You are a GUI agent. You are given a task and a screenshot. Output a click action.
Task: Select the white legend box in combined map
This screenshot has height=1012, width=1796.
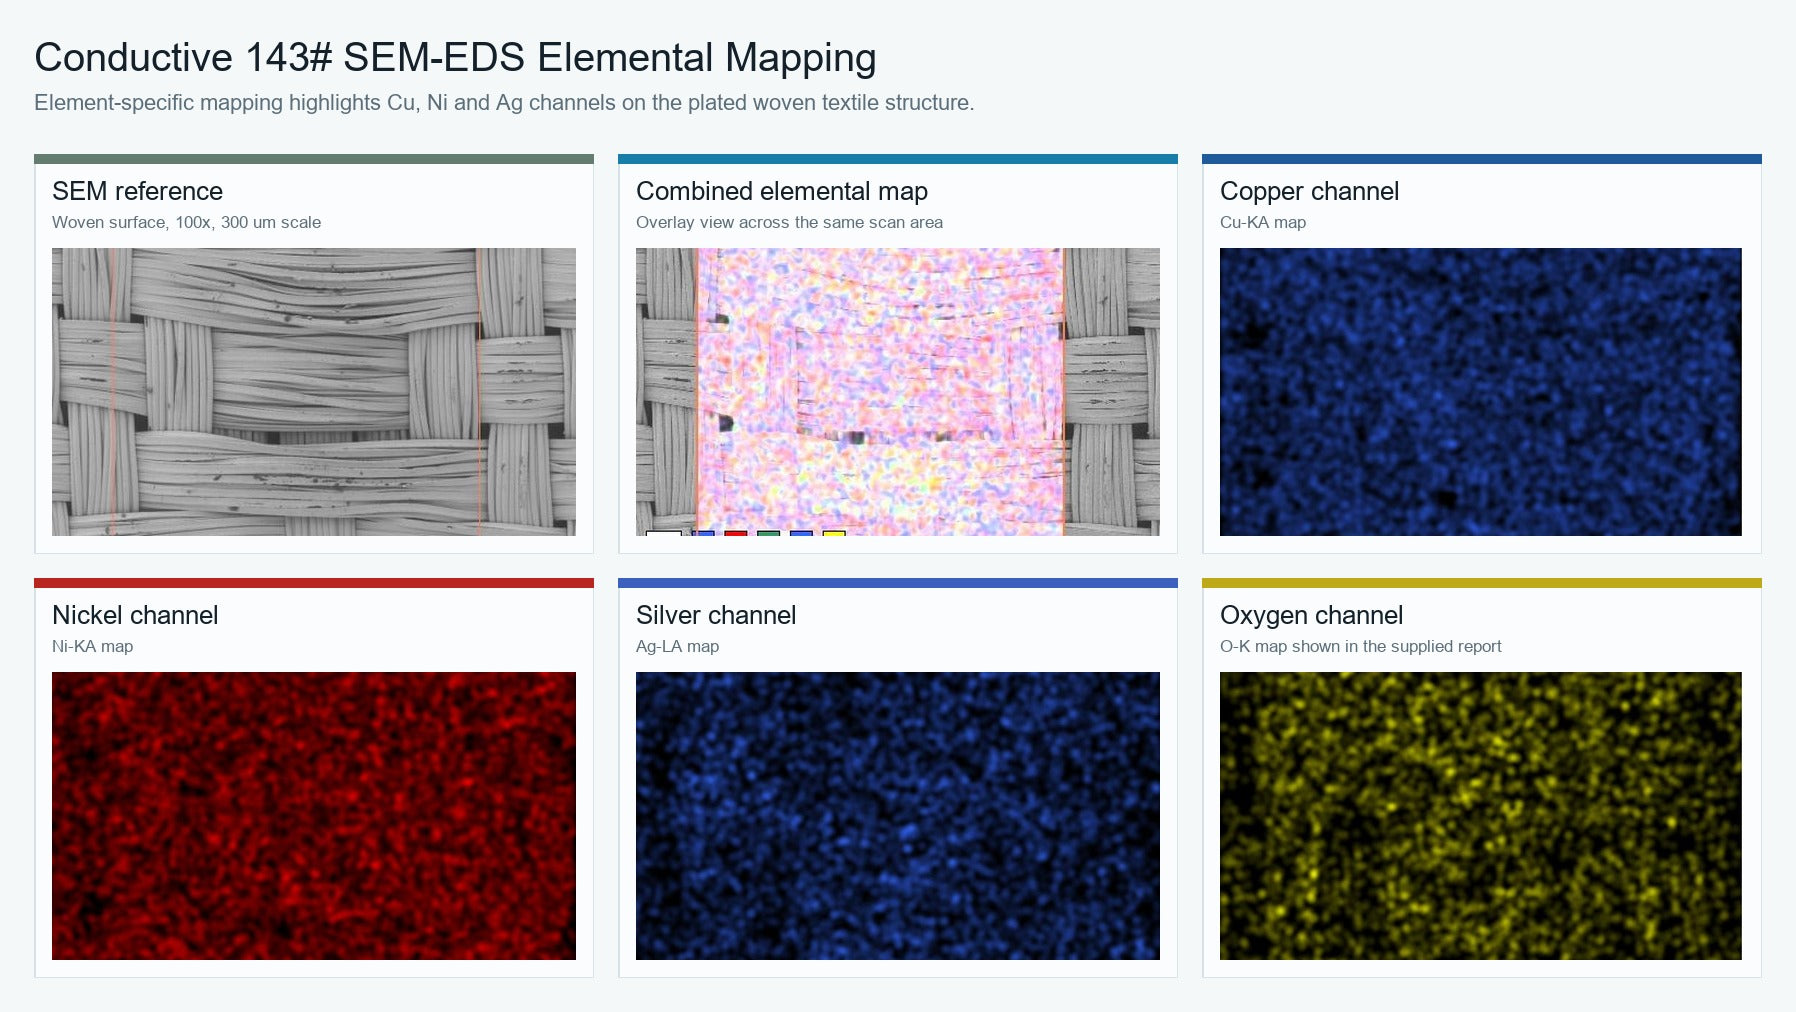point(664,533)
